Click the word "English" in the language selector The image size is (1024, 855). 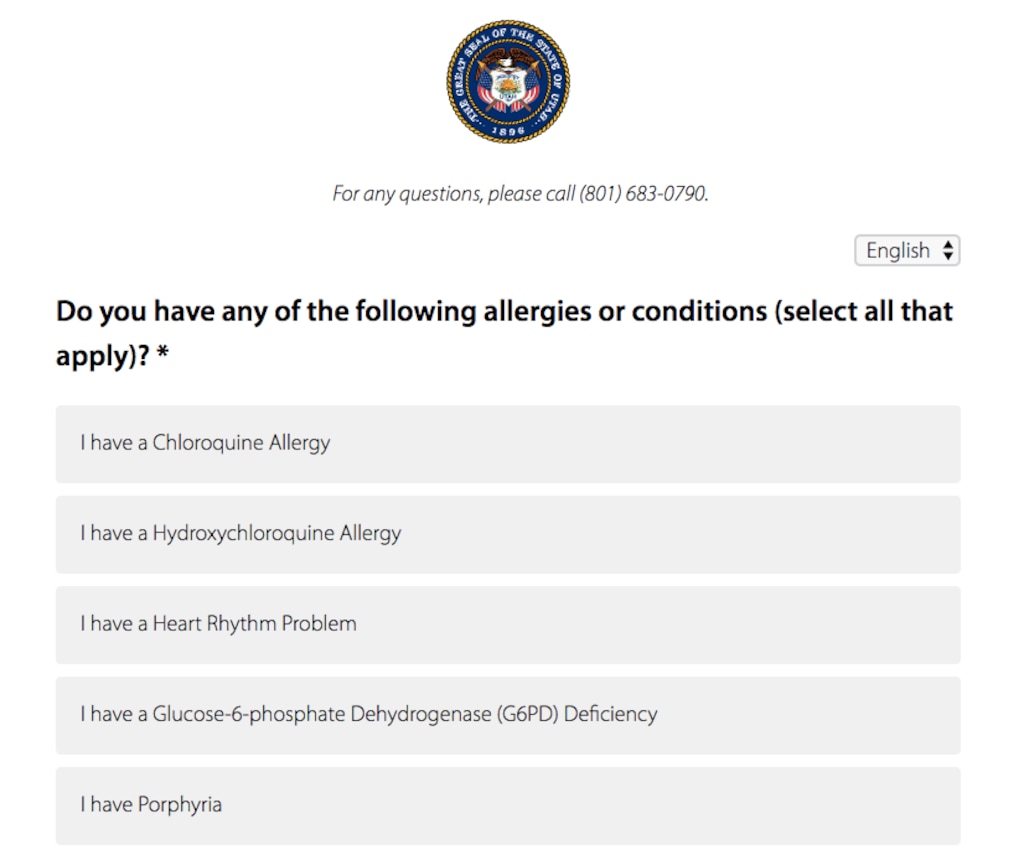click(897, 251)
